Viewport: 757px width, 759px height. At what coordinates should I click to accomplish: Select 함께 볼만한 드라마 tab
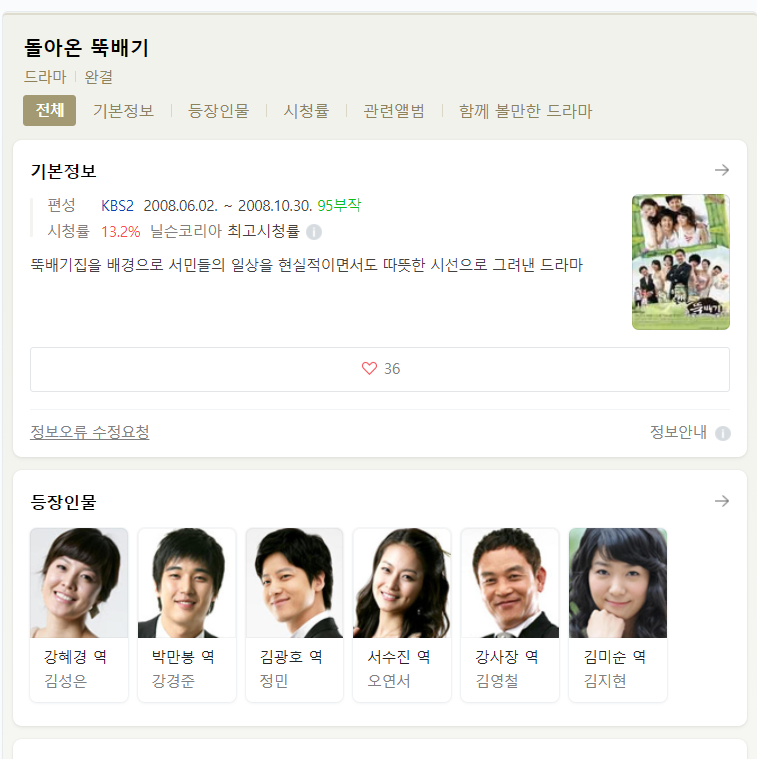click(x=525, y=111)
